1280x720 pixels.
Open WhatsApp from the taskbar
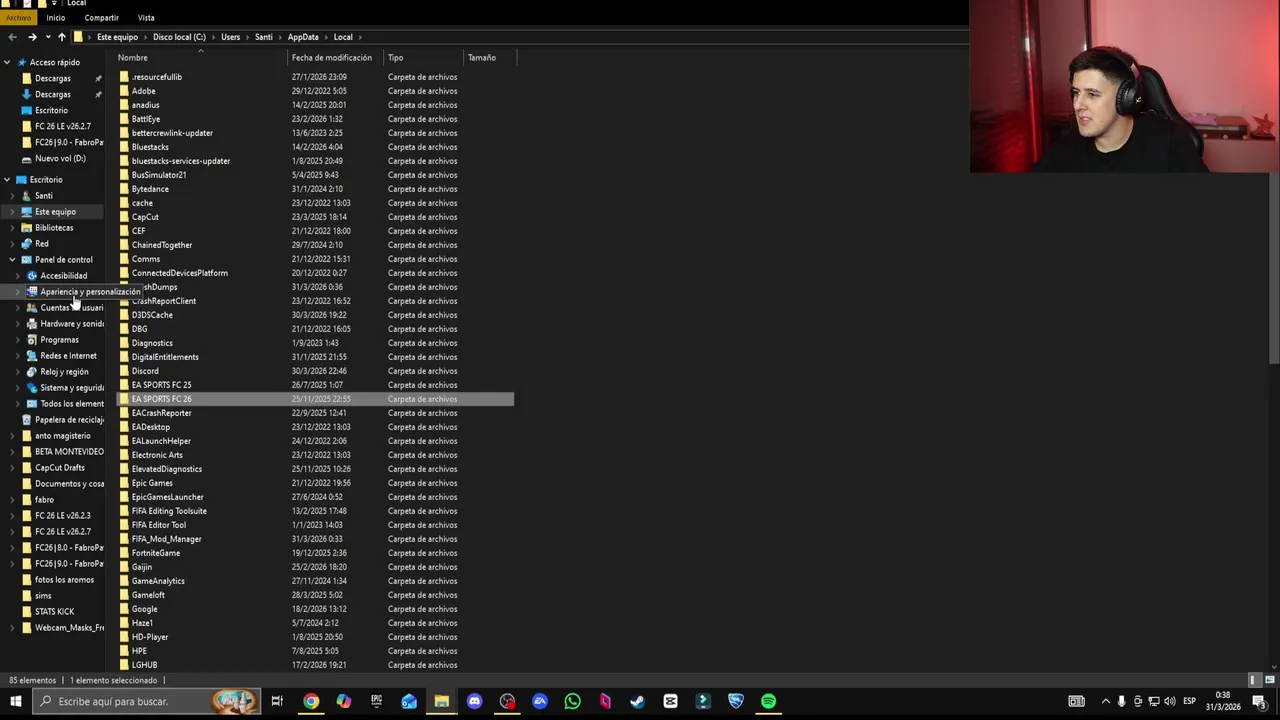tap(572, 701)
